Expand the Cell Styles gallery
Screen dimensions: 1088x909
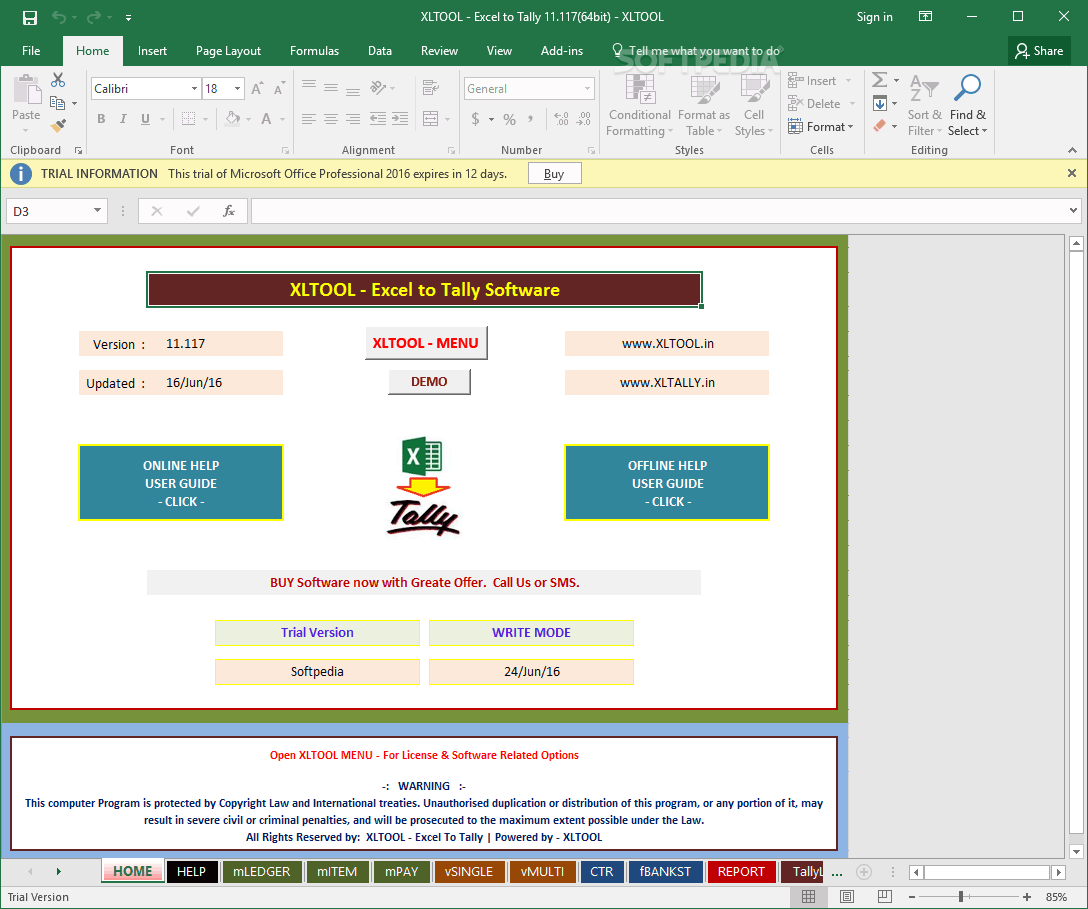pos(753,105)
